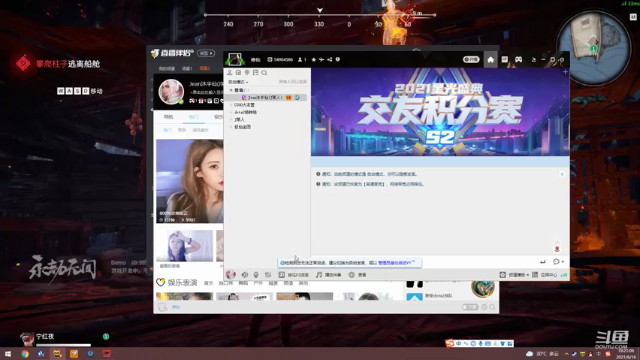Send message with the return-arrow button

[542, 262]
